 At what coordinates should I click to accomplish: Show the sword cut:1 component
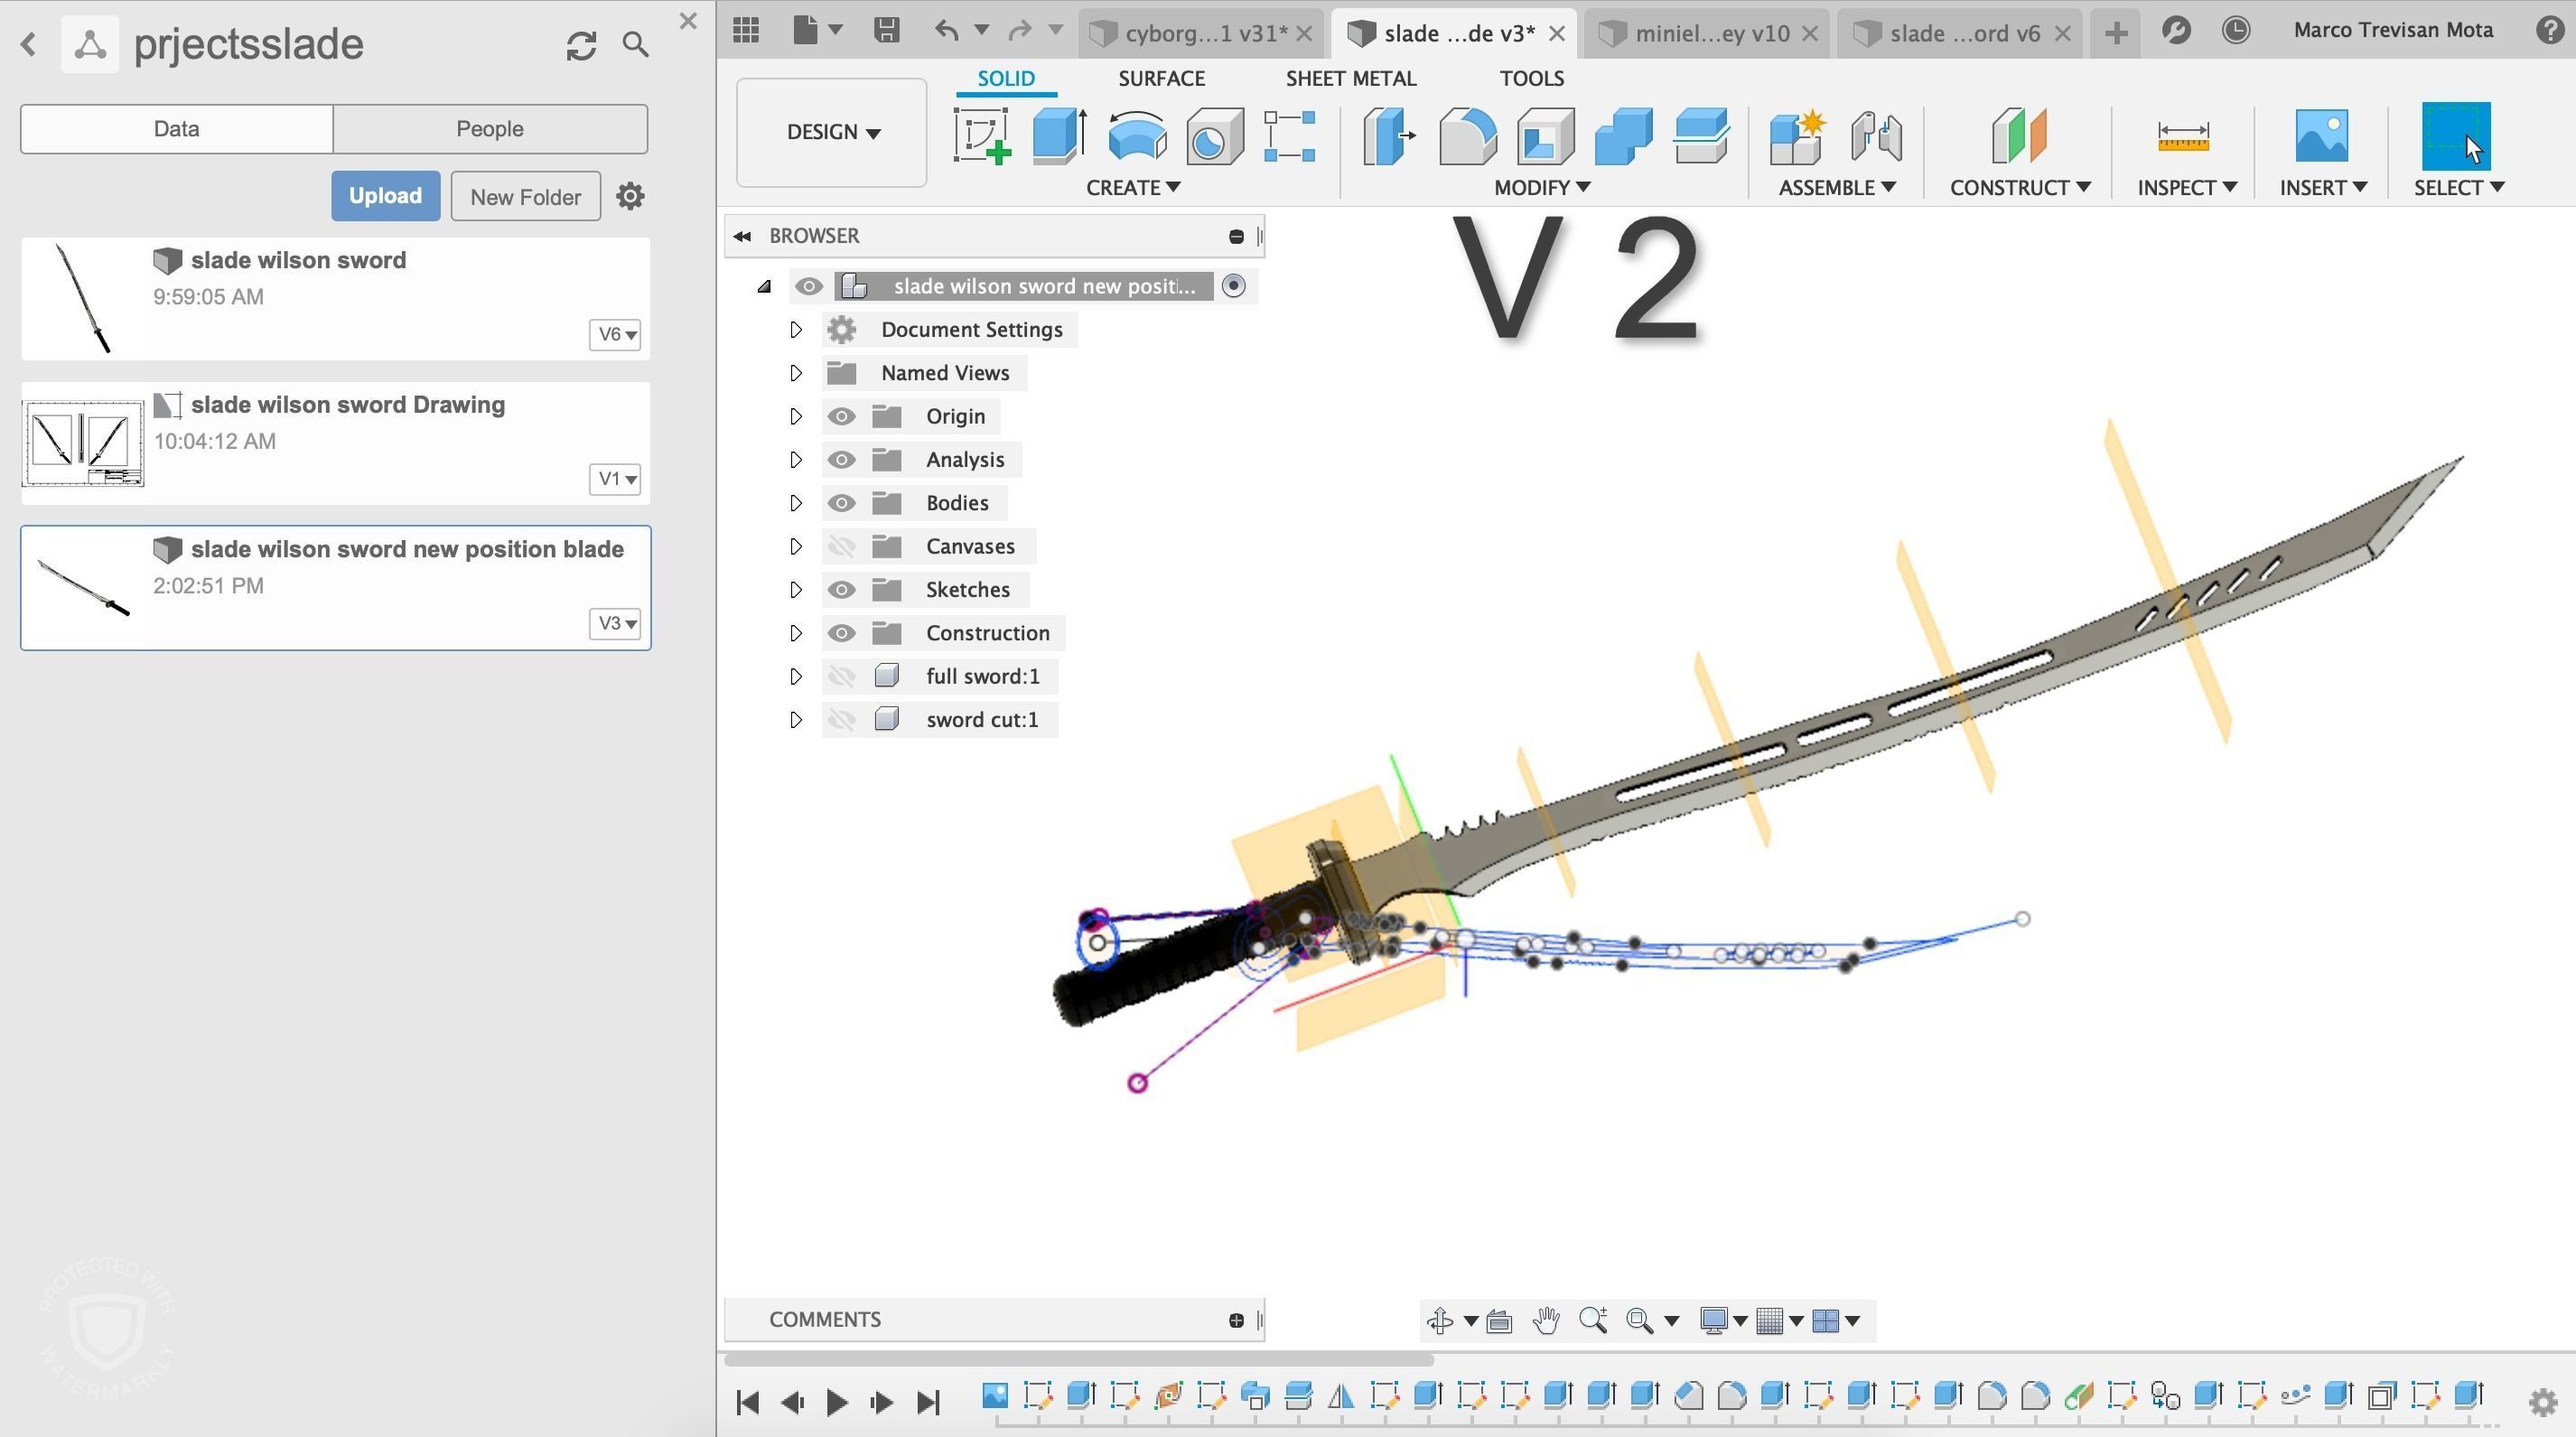pos(841,719)
